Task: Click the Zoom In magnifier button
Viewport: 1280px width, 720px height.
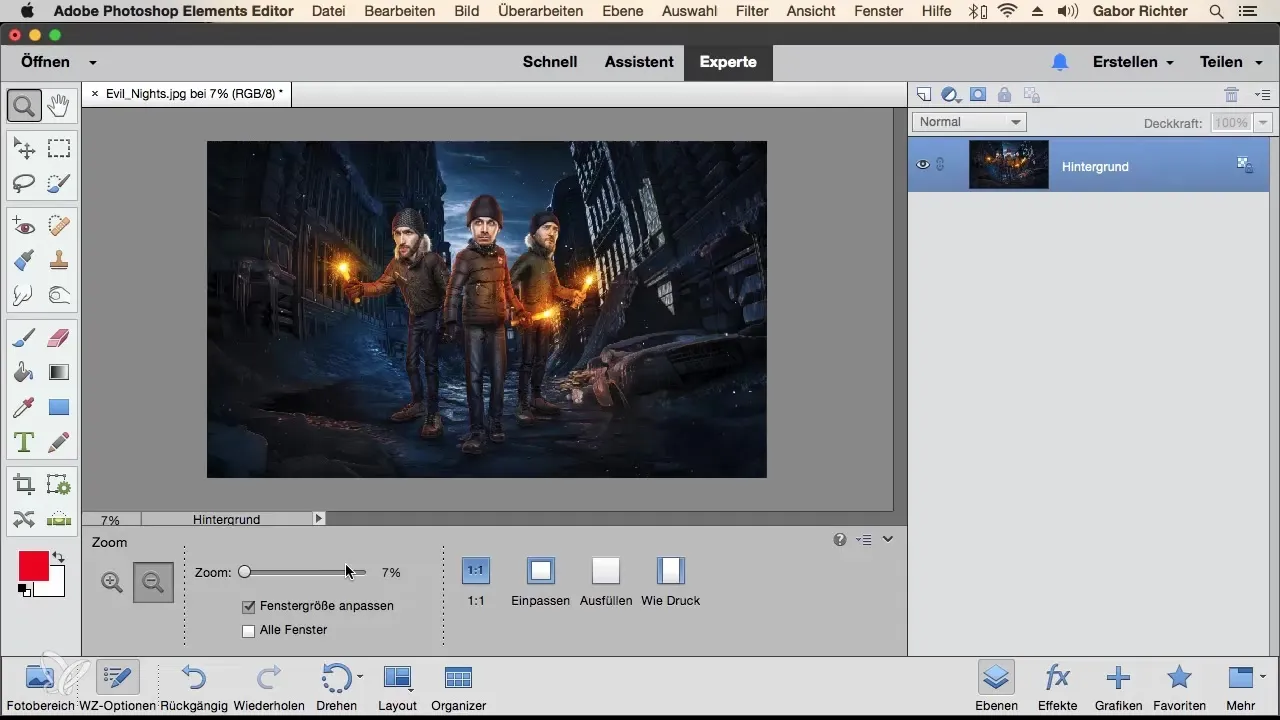Action: [112, 582]
